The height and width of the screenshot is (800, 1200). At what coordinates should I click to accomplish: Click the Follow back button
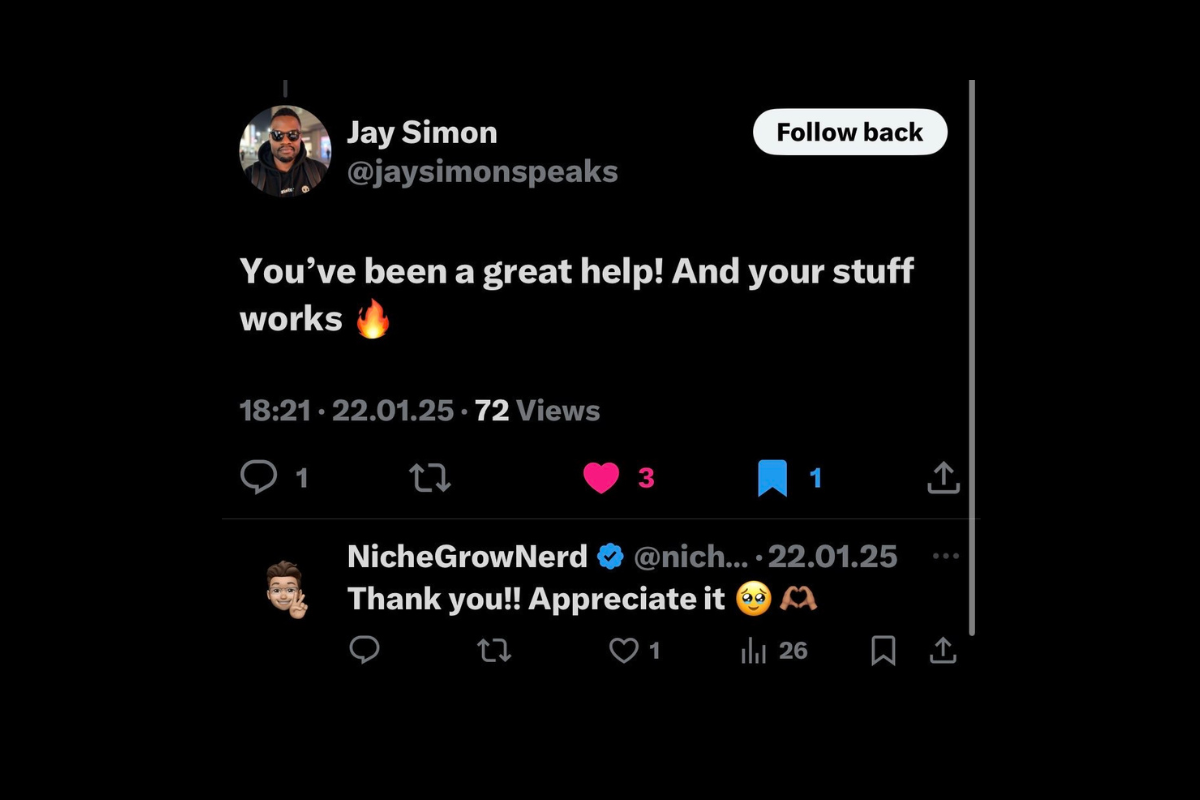tap(850, 132)
